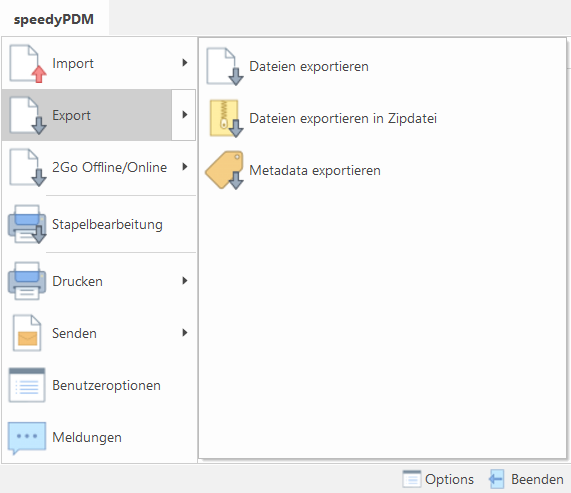Click the Drucken printer icon
The width and height of the screenshot is (571, 493).
pos(27,281)
